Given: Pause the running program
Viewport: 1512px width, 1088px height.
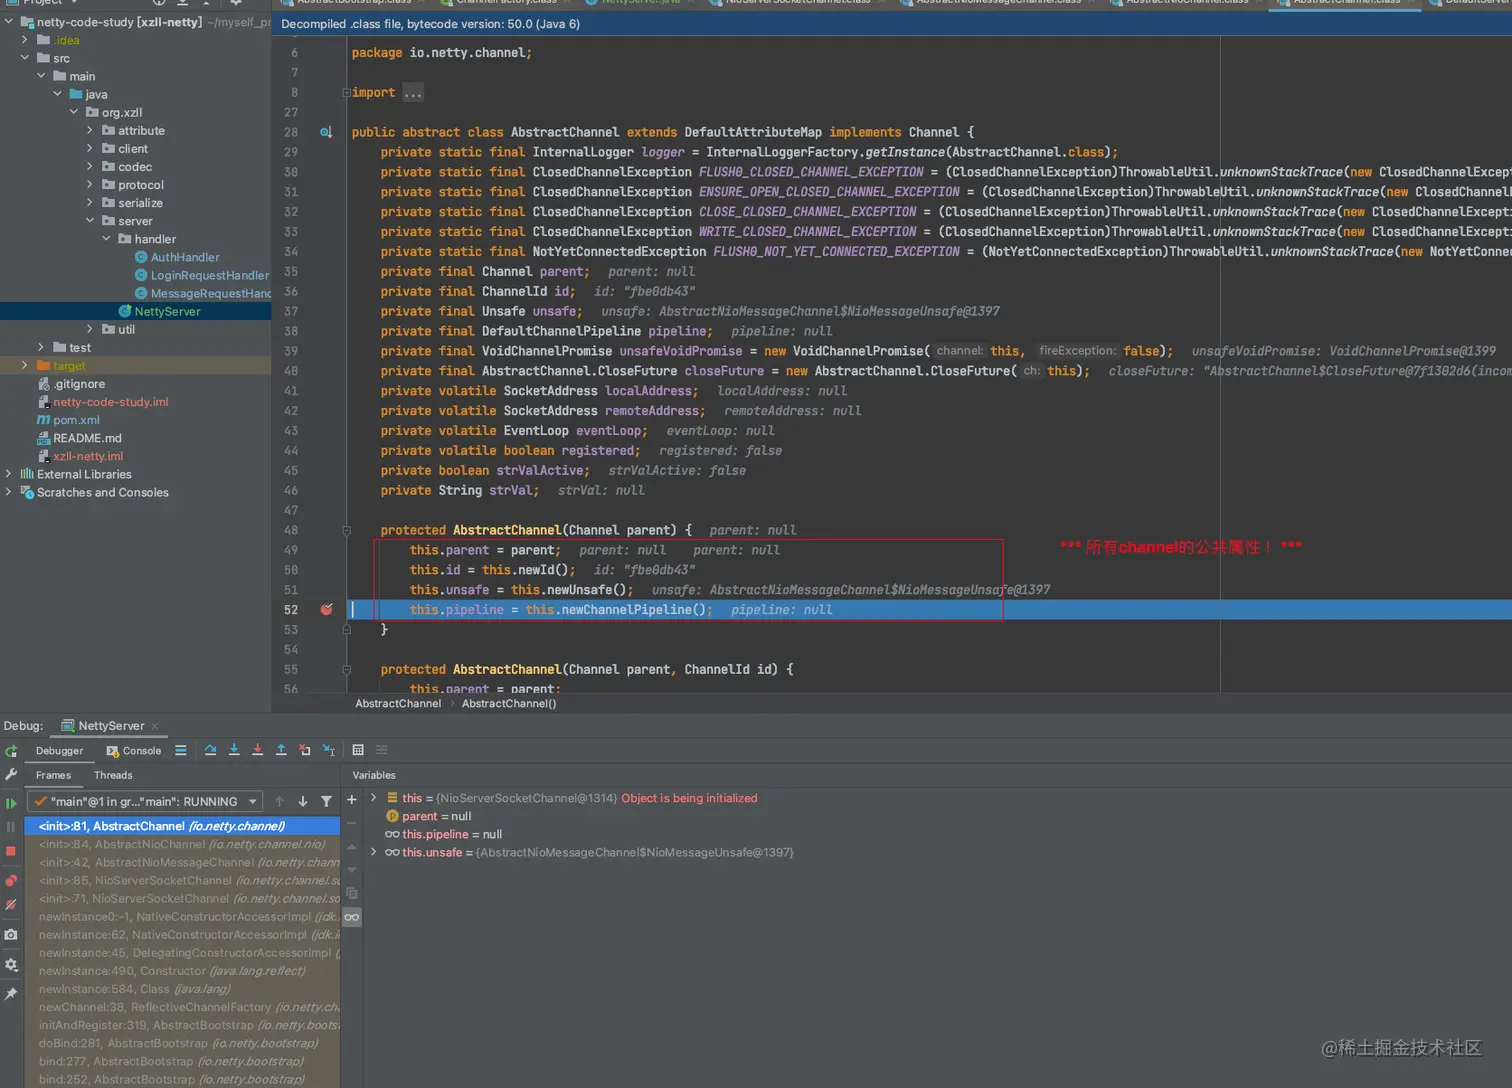Looking at the screenshot, I should [11, 827].
